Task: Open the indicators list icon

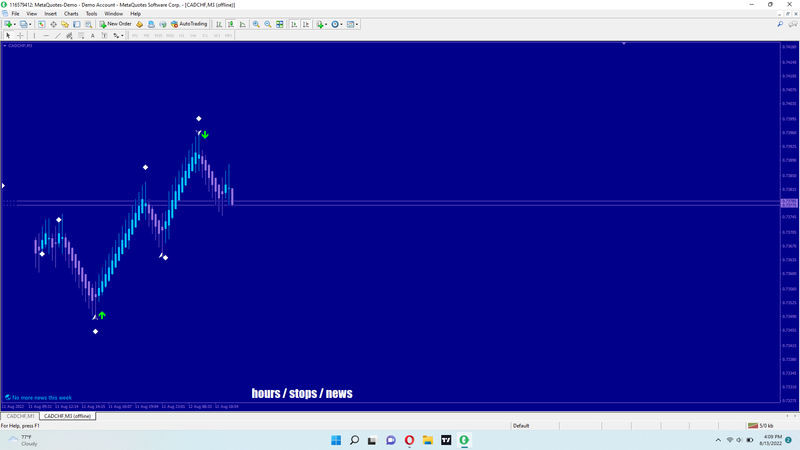Action: coord(319,24)
